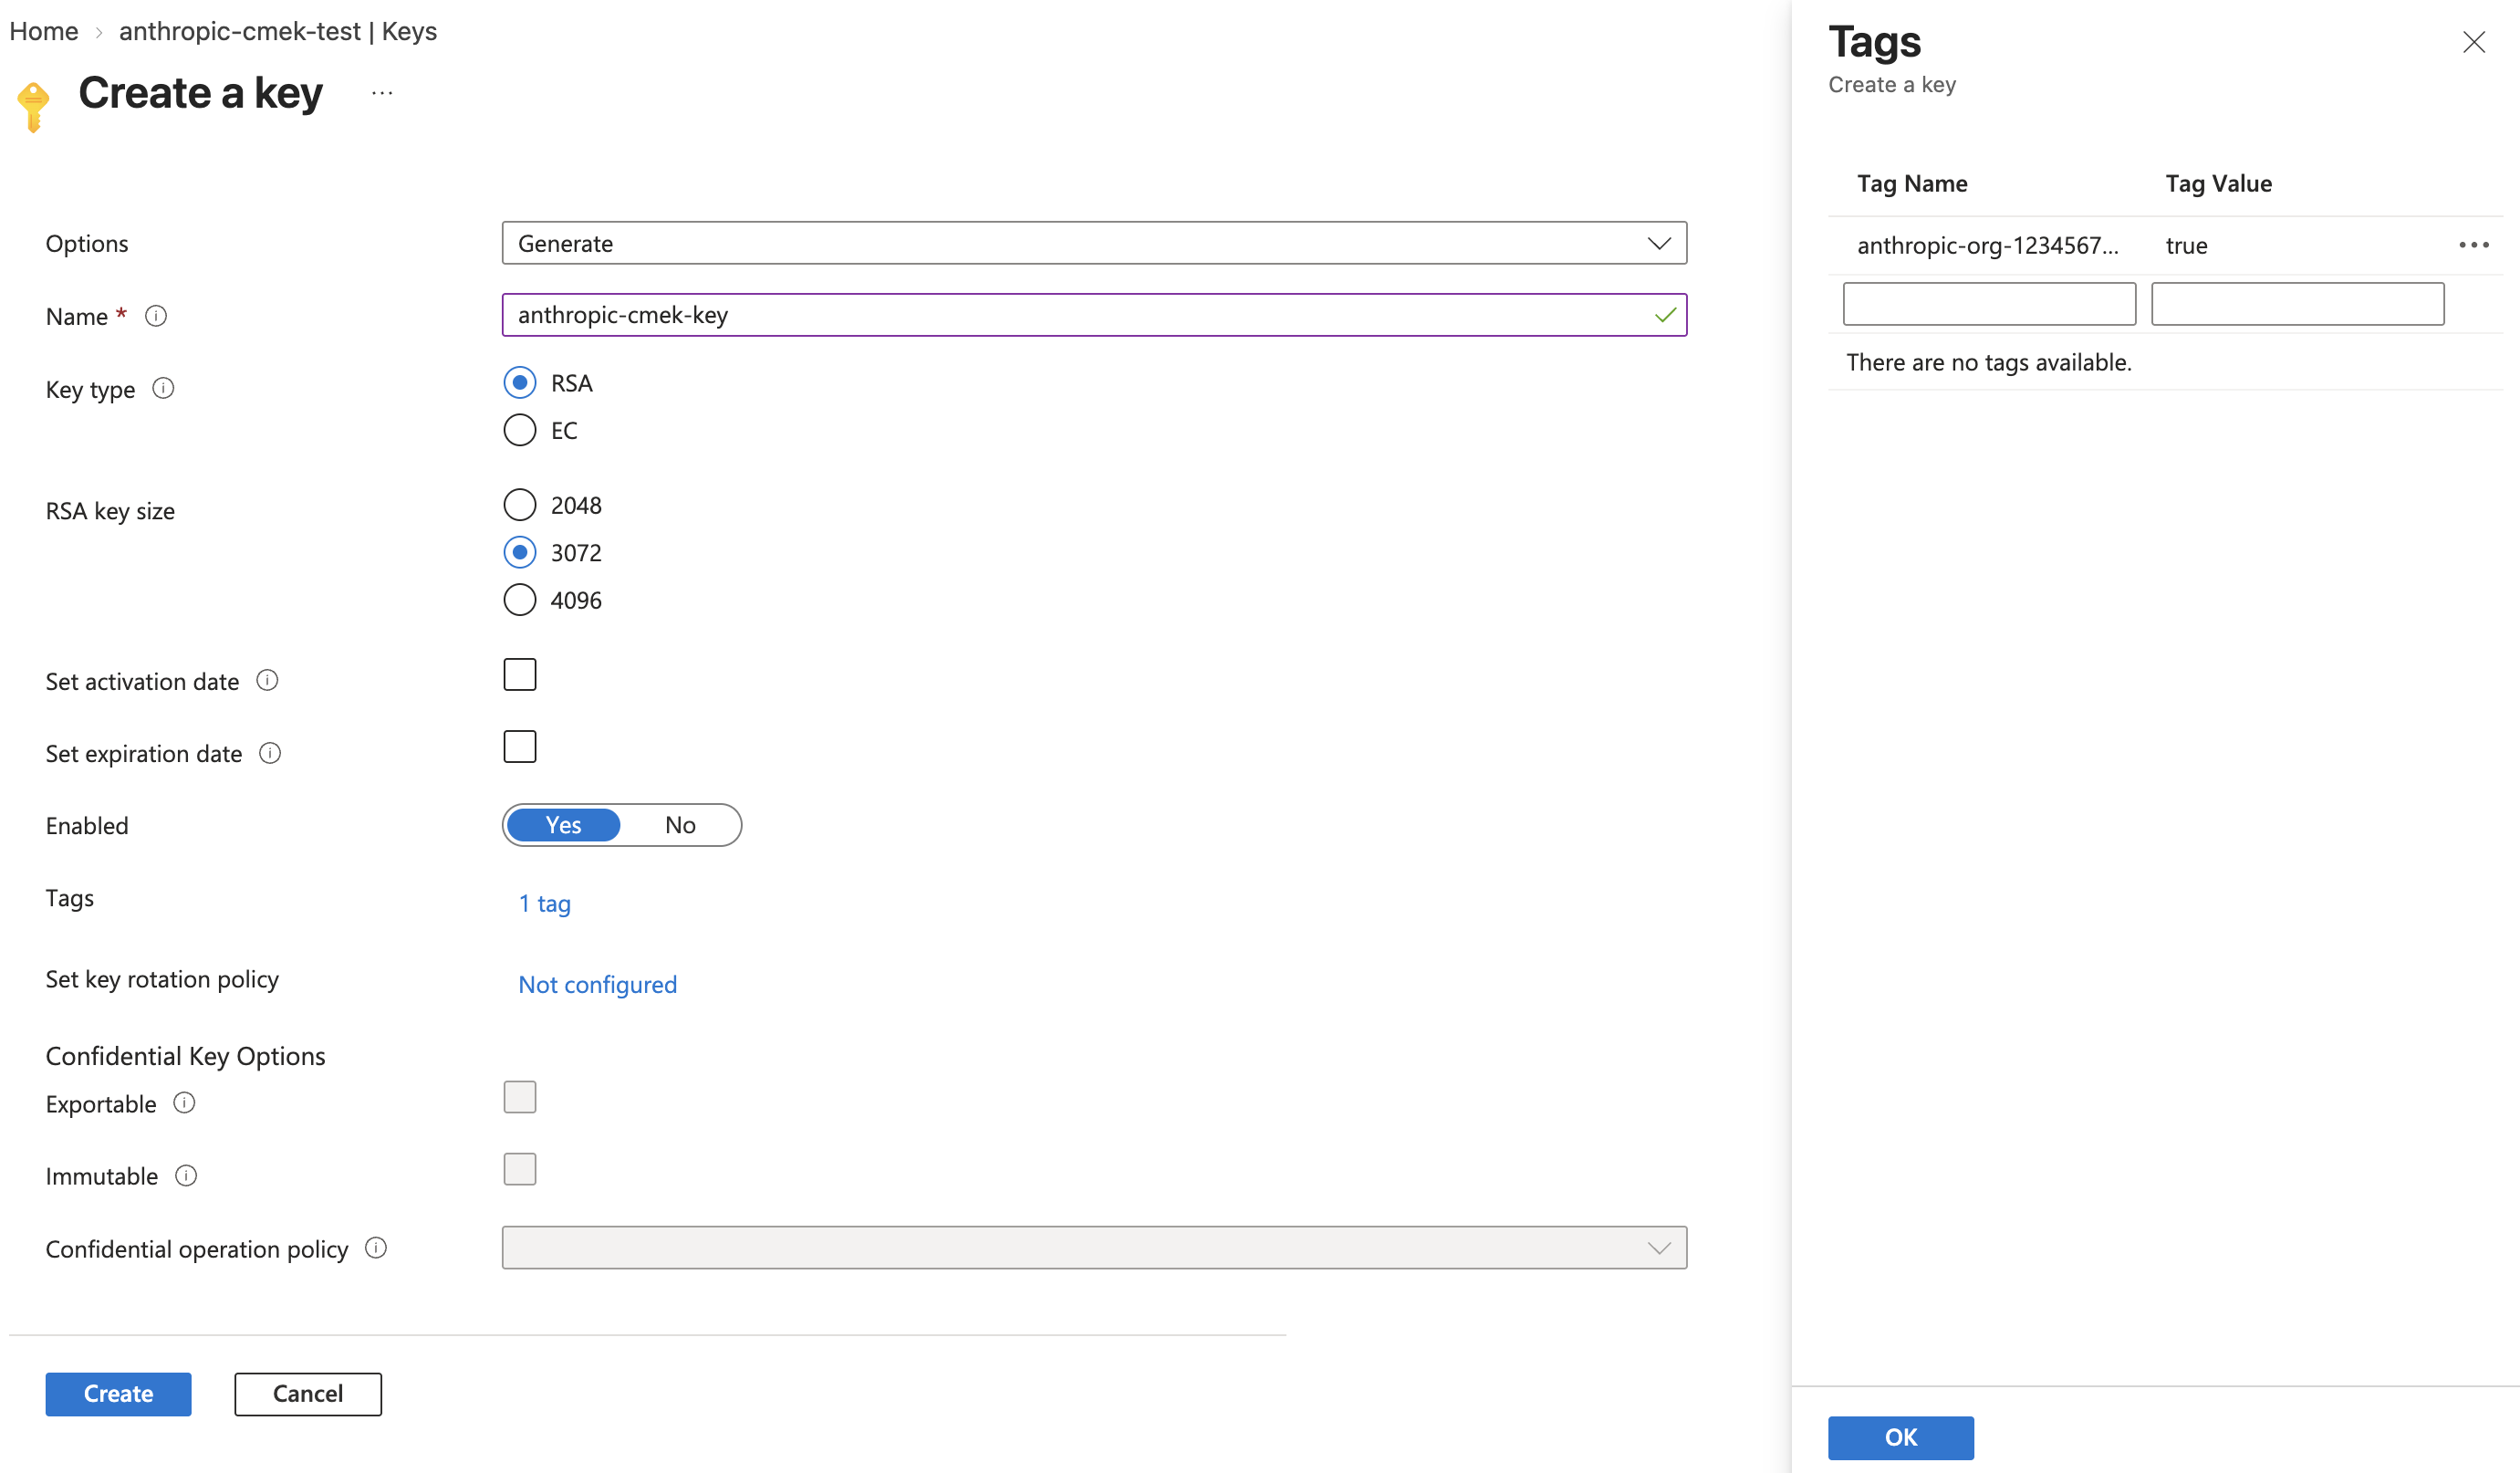Click the Tag Name column header

(x=1912, y=183)
